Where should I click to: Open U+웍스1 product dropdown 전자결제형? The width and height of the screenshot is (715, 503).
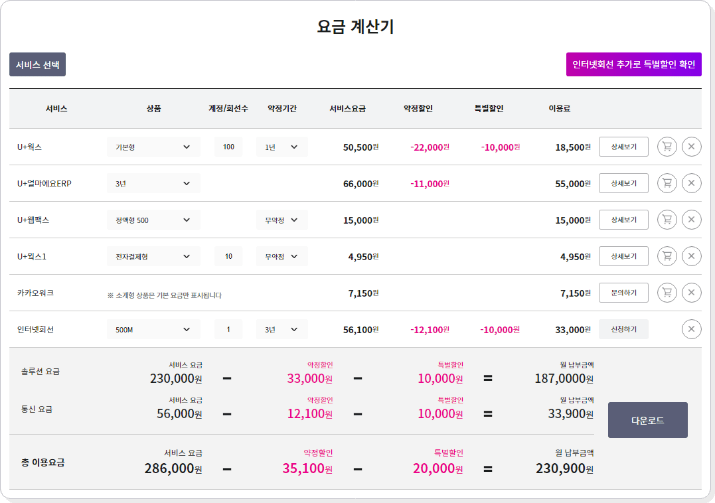[153, 256]
